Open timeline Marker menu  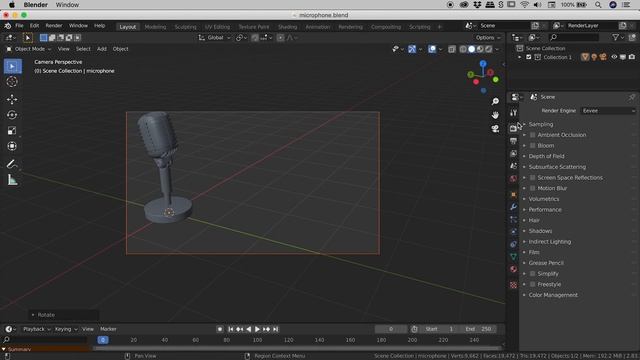tap(108, 329)
